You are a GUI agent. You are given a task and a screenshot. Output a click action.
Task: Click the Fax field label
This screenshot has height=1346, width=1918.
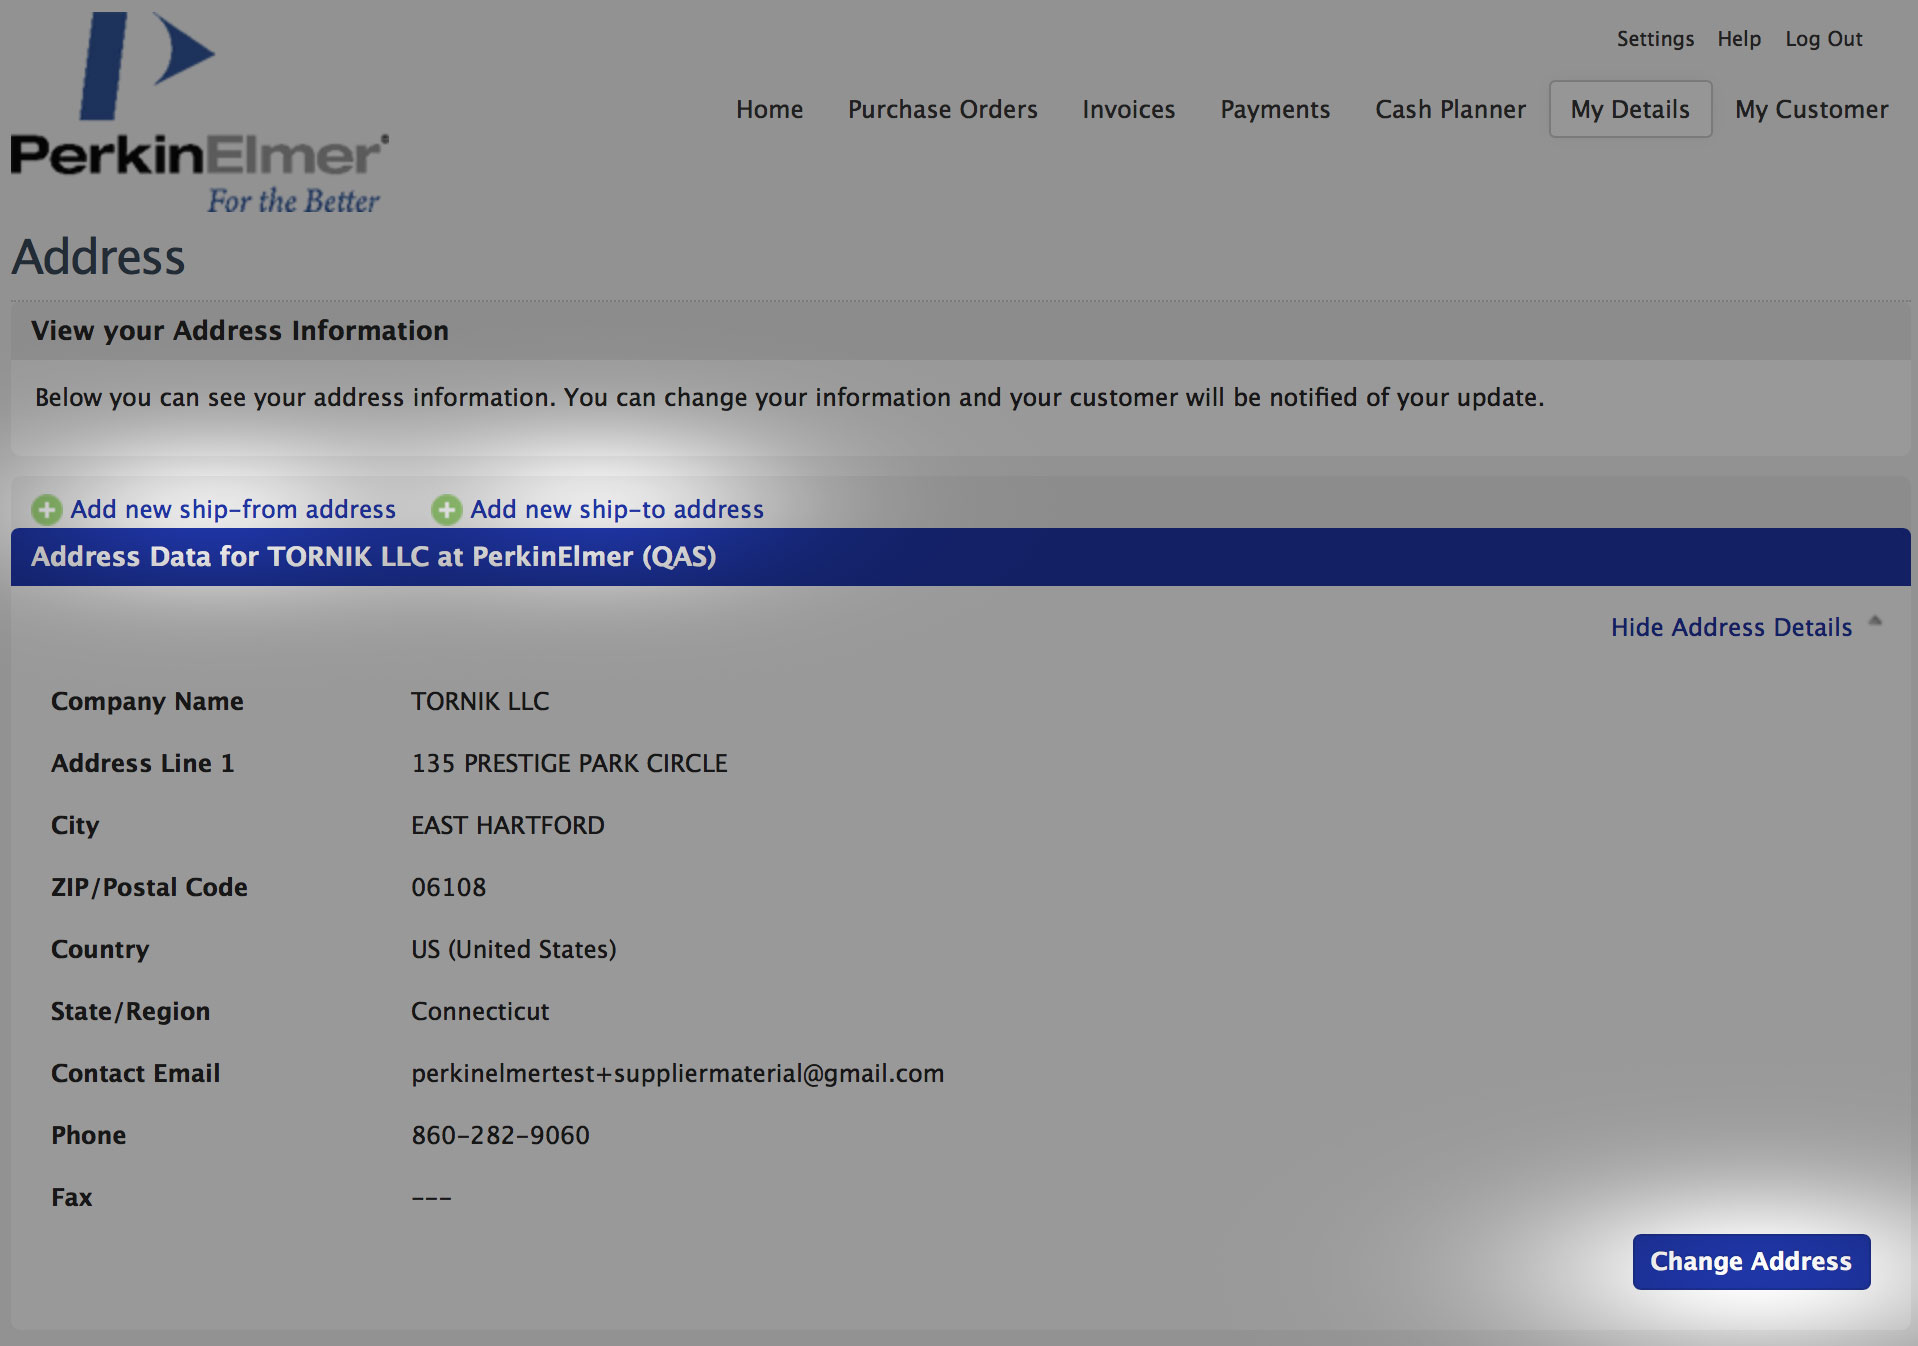click(x=71, y=1197)
